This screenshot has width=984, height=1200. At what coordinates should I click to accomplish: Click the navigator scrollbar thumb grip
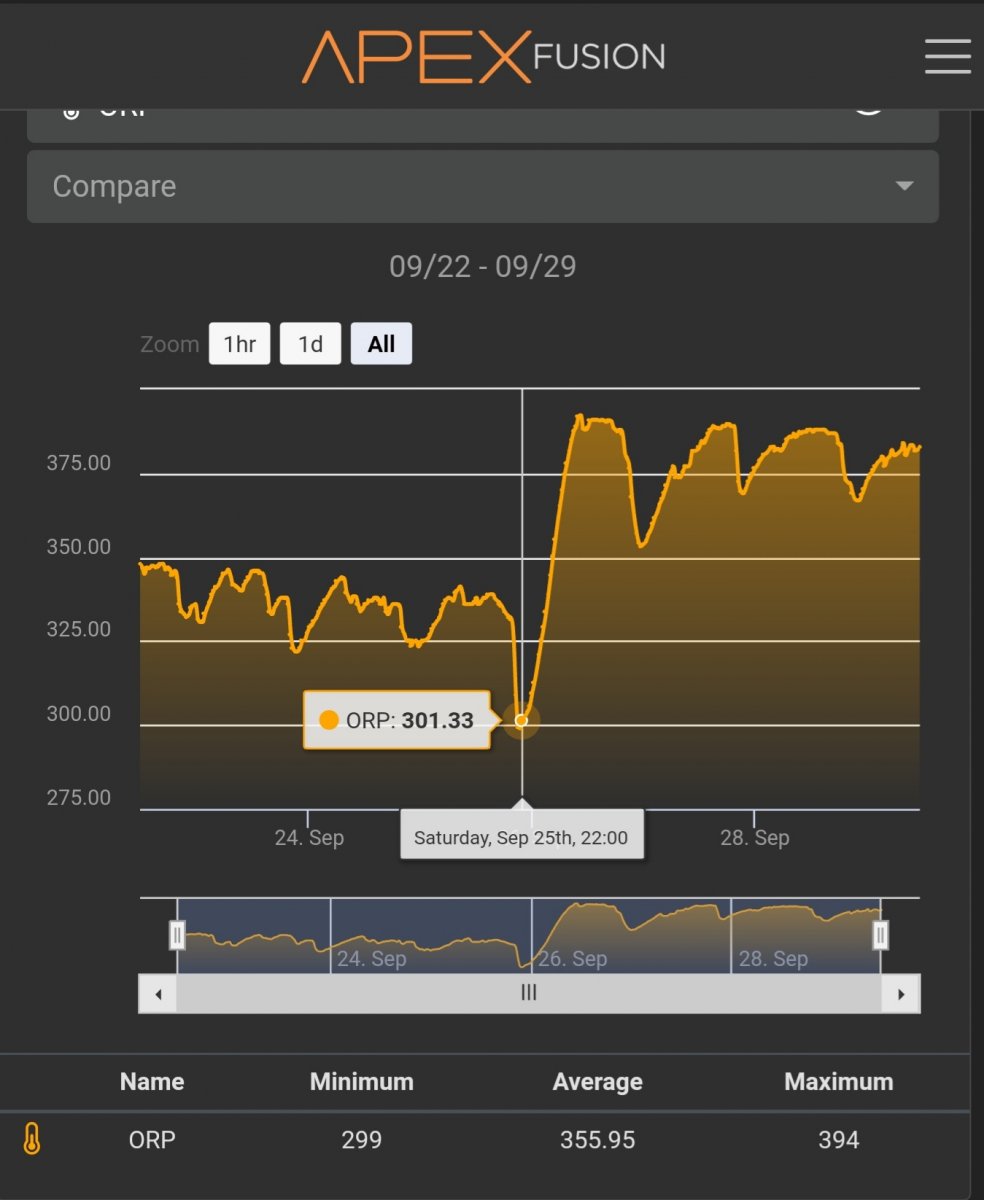point(529,993)
